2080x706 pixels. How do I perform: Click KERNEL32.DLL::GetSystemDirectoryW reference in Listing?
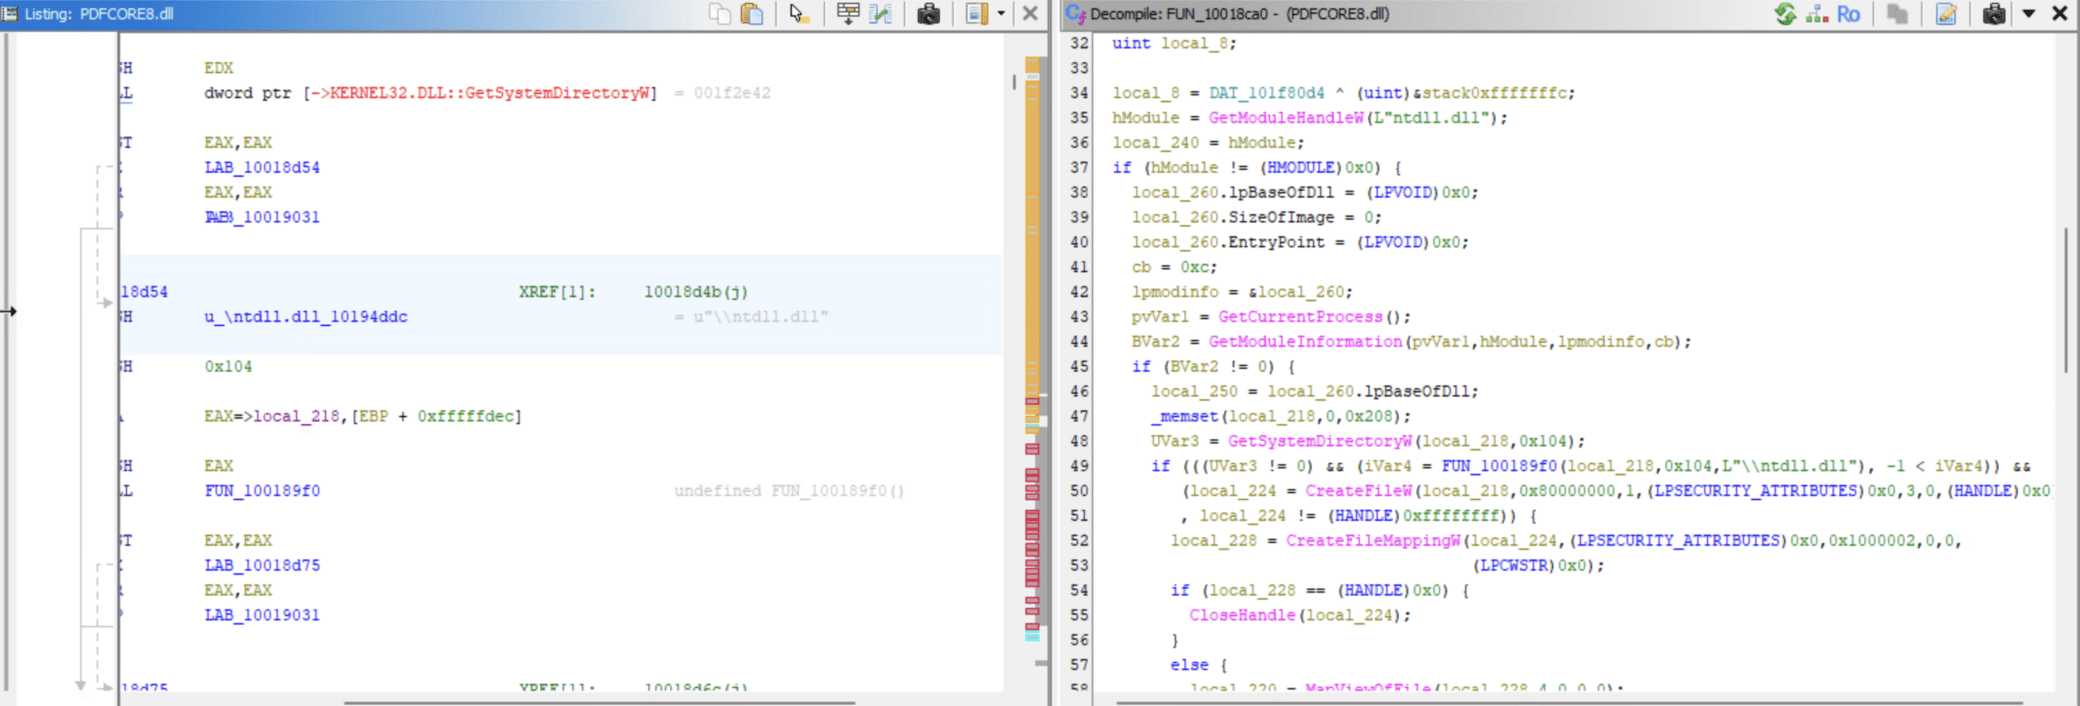click(490, 93)
